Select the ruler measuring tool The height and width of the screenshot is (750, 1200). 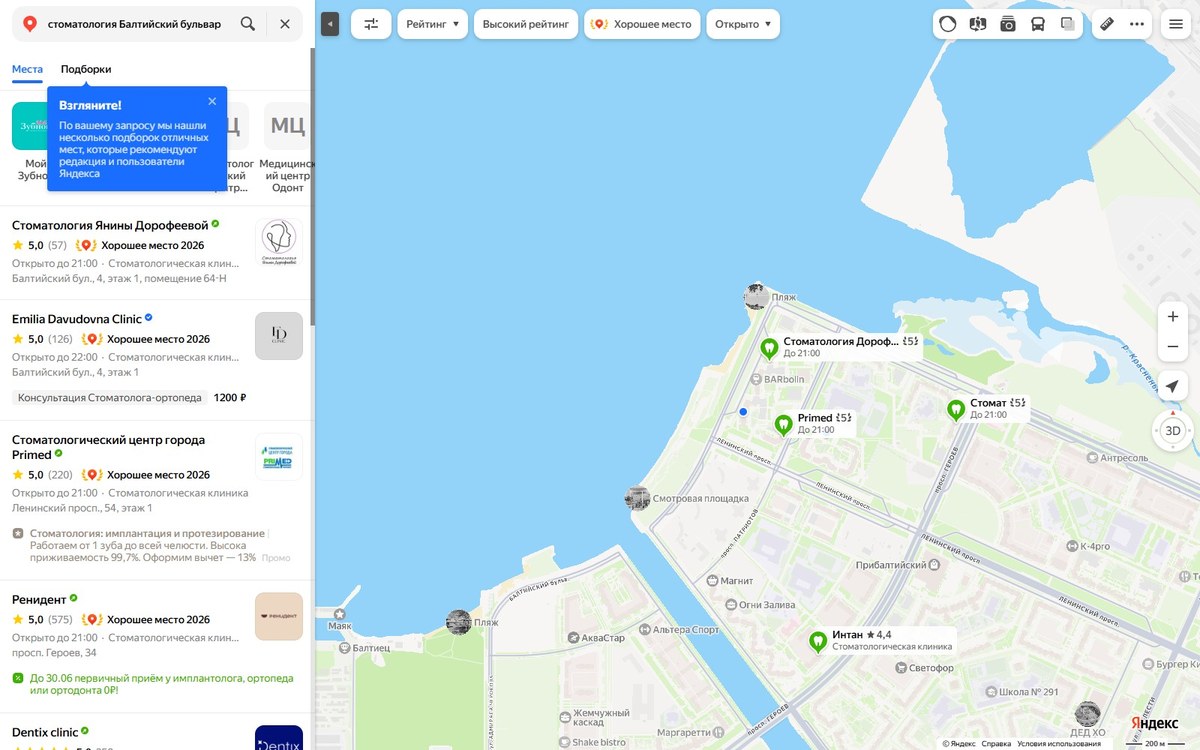point(1107,24)
